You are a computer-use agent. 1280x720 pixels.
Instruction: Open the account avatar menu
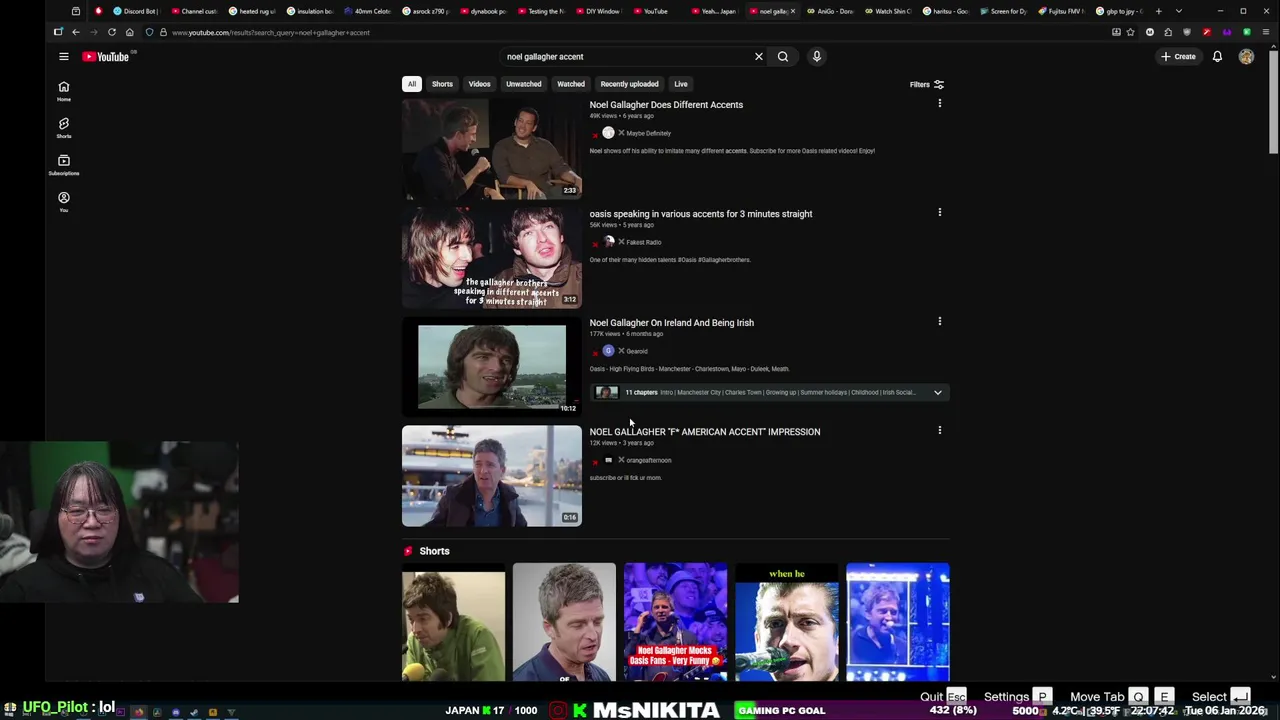(x=1246, y=57)
